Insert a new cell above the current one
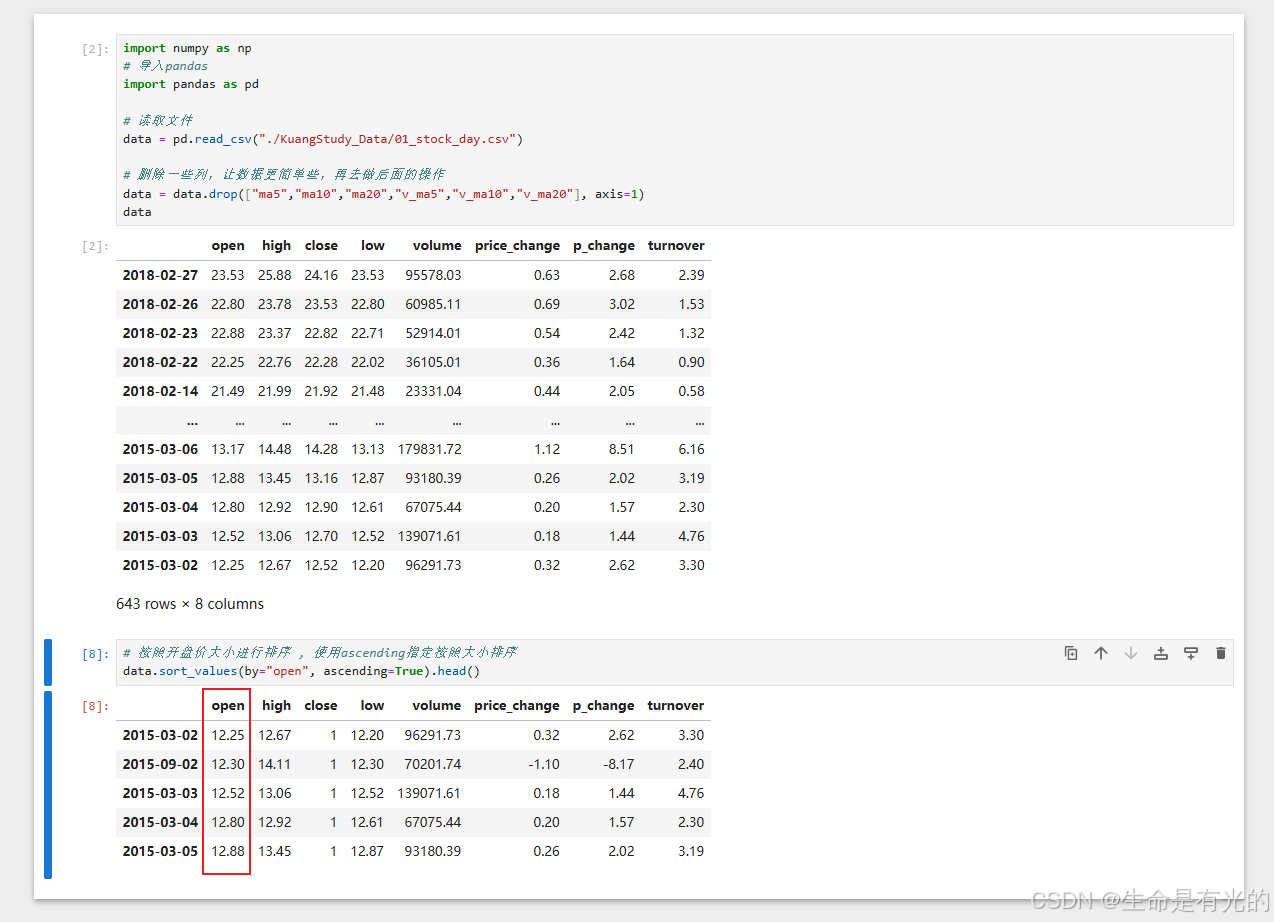 click(1161, 653)
